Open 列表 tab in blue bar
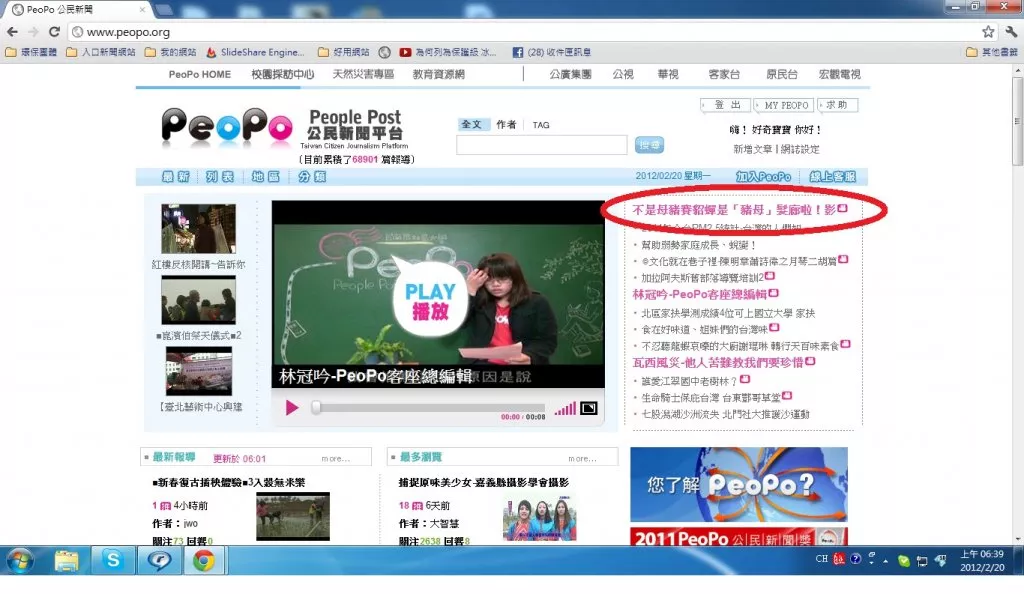The height and width of the screenshot is (594, 1024). [x=219, y=177]
